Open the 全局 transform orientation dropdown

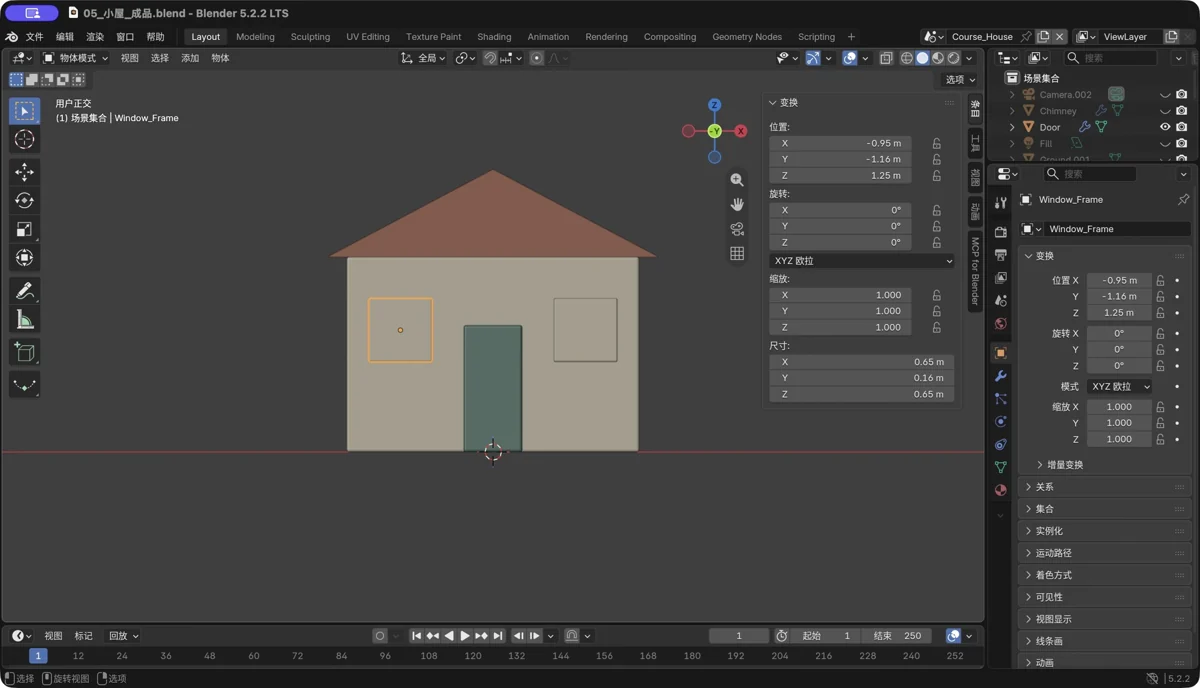tap(423, 59)
